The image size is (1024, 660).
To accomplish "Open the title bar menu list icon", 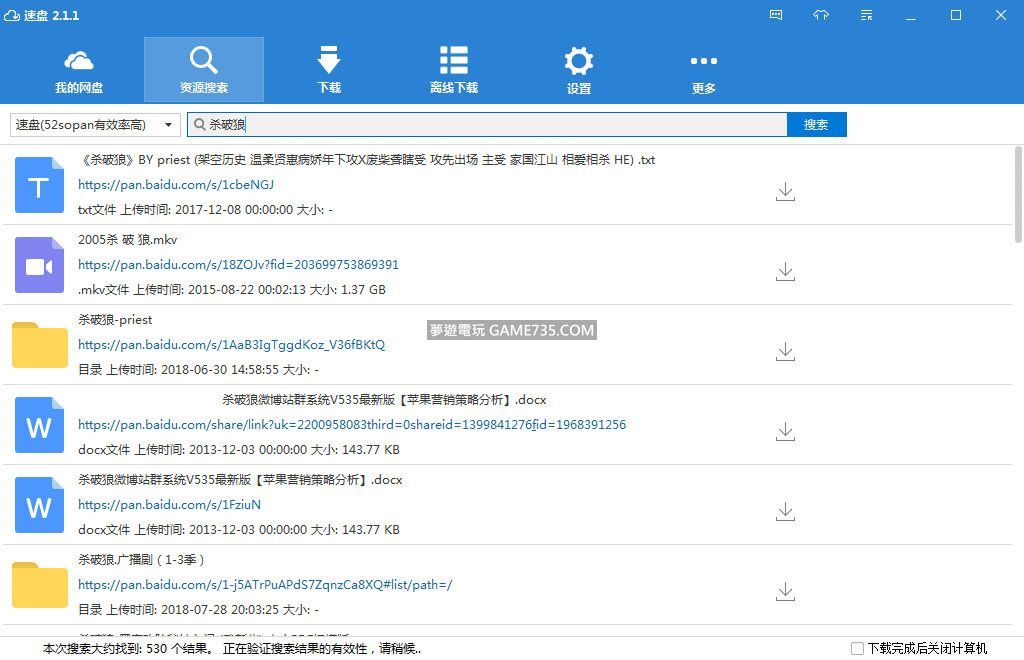I will point(866,15).
